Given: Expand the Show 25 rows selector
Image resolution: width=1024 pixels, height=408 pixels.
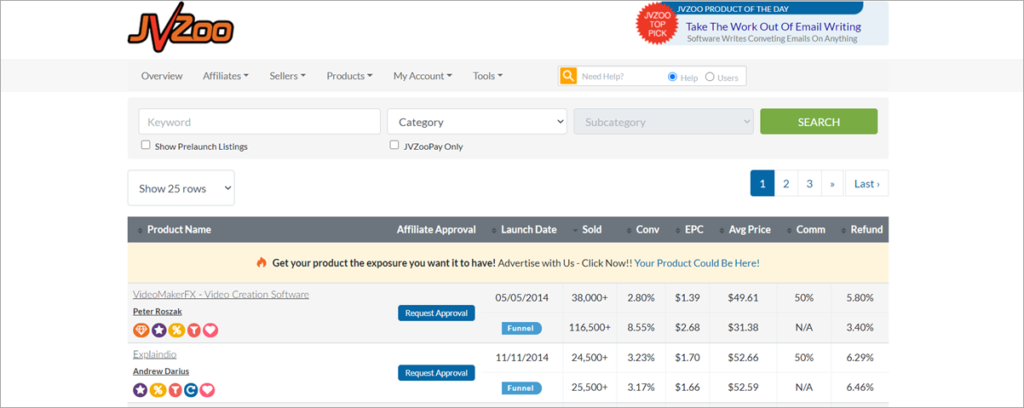Looking at the screenshot, I should pyautogui.click(x=181, y=188).
